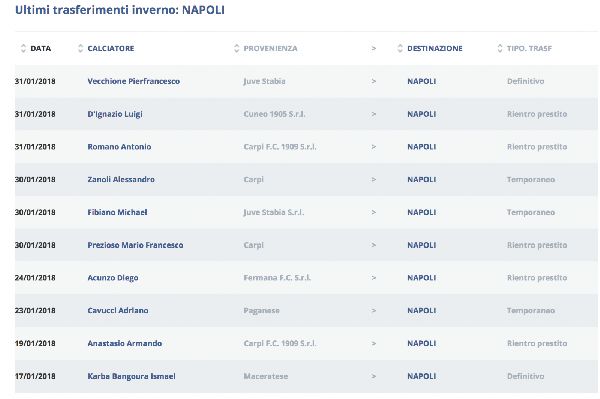This screenshot has height=399, width=600.
Task: Click NAPOLI destination in Vecchione row
Action: [x=422, y=81]
